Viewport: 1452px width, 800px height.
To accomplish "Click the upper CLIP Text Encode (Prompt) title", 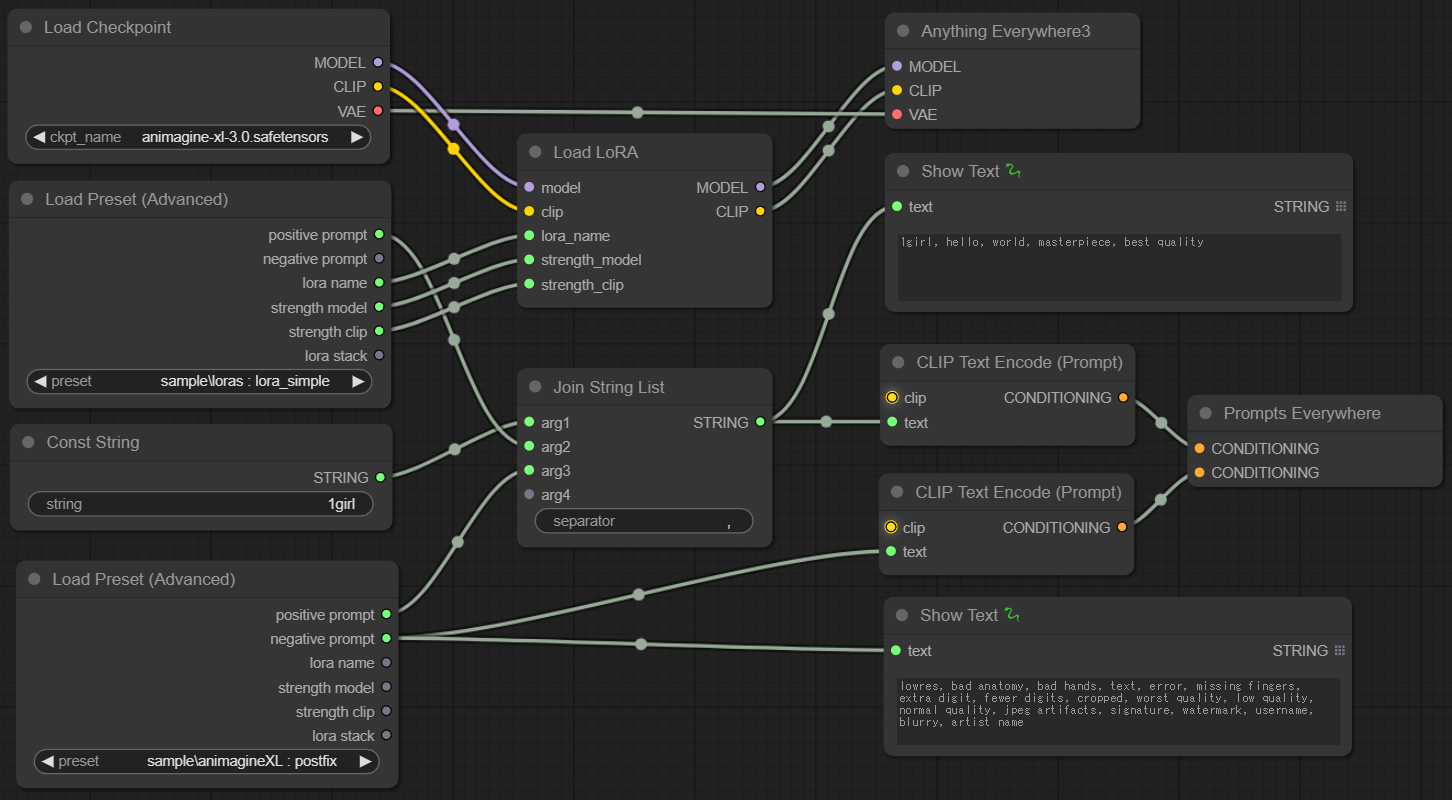I will click(1019, 362).
